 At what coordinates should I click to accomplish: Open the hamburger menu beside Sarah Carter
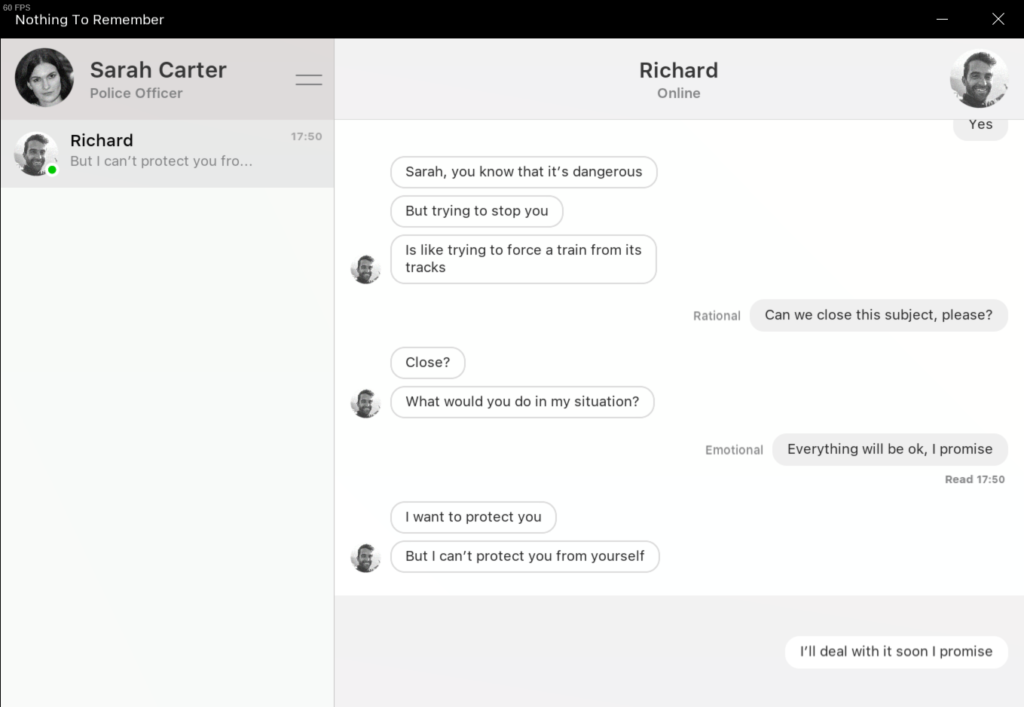(x=308, y=80)
